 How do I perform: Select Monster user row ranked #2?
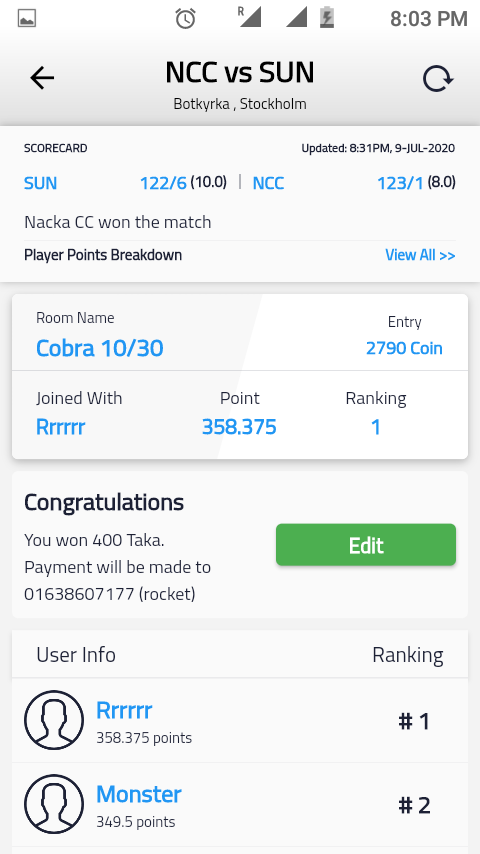(x=240, y=804)
